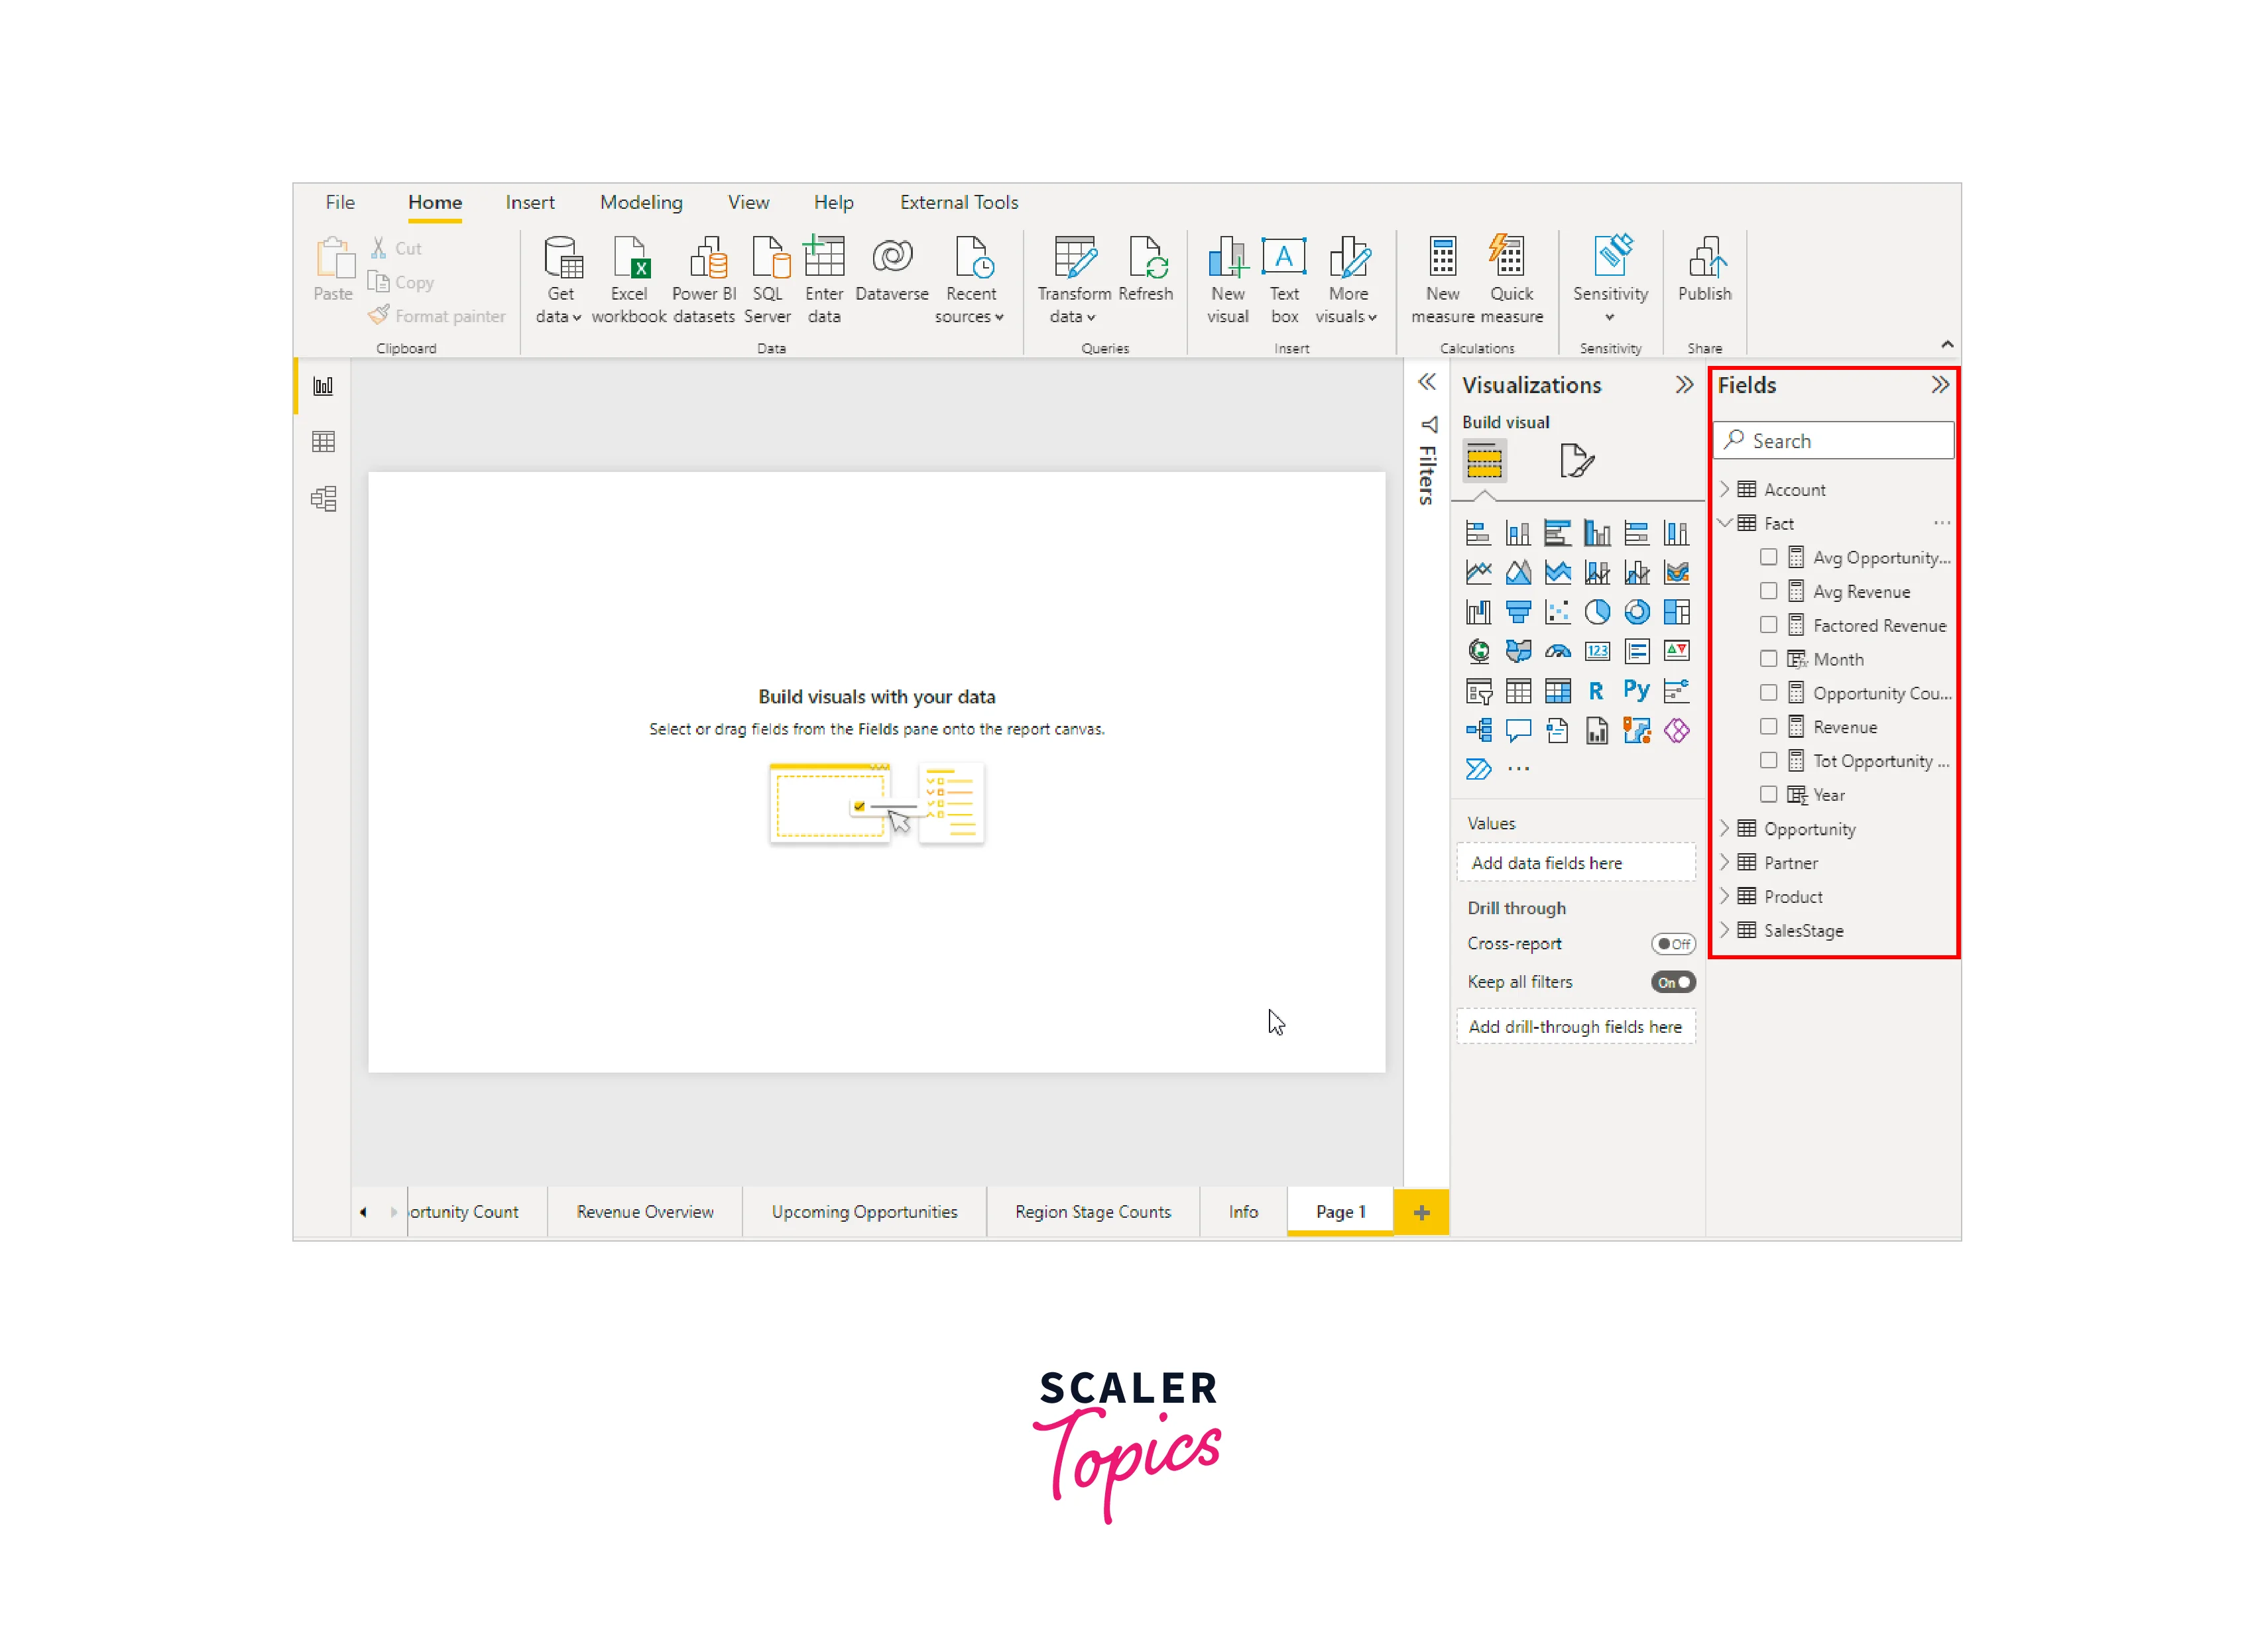Open the Modeling ribbon tab
This screenshot has width=2254, height=1652.
641,203
